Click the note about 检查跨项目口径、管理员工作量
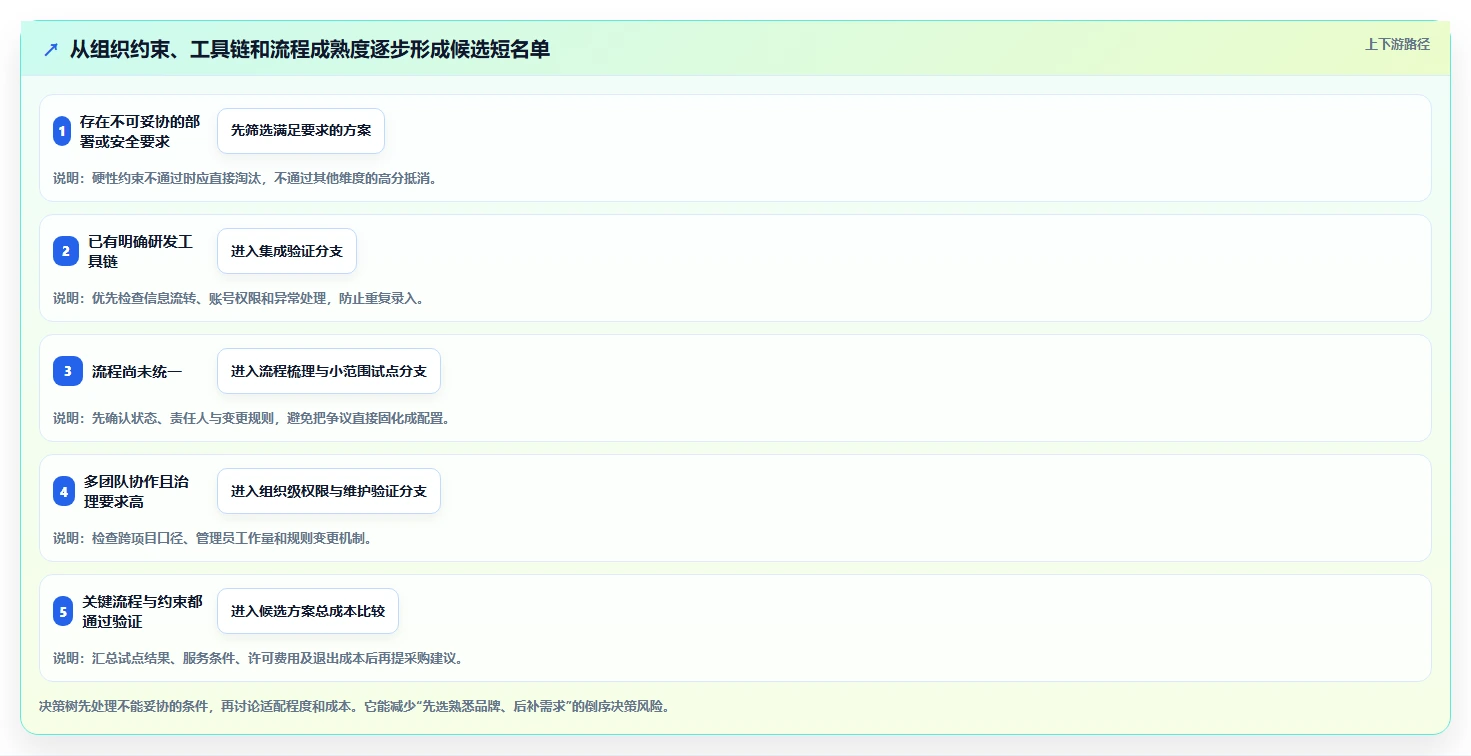The image size is (1471, 756). pos(213,538)
